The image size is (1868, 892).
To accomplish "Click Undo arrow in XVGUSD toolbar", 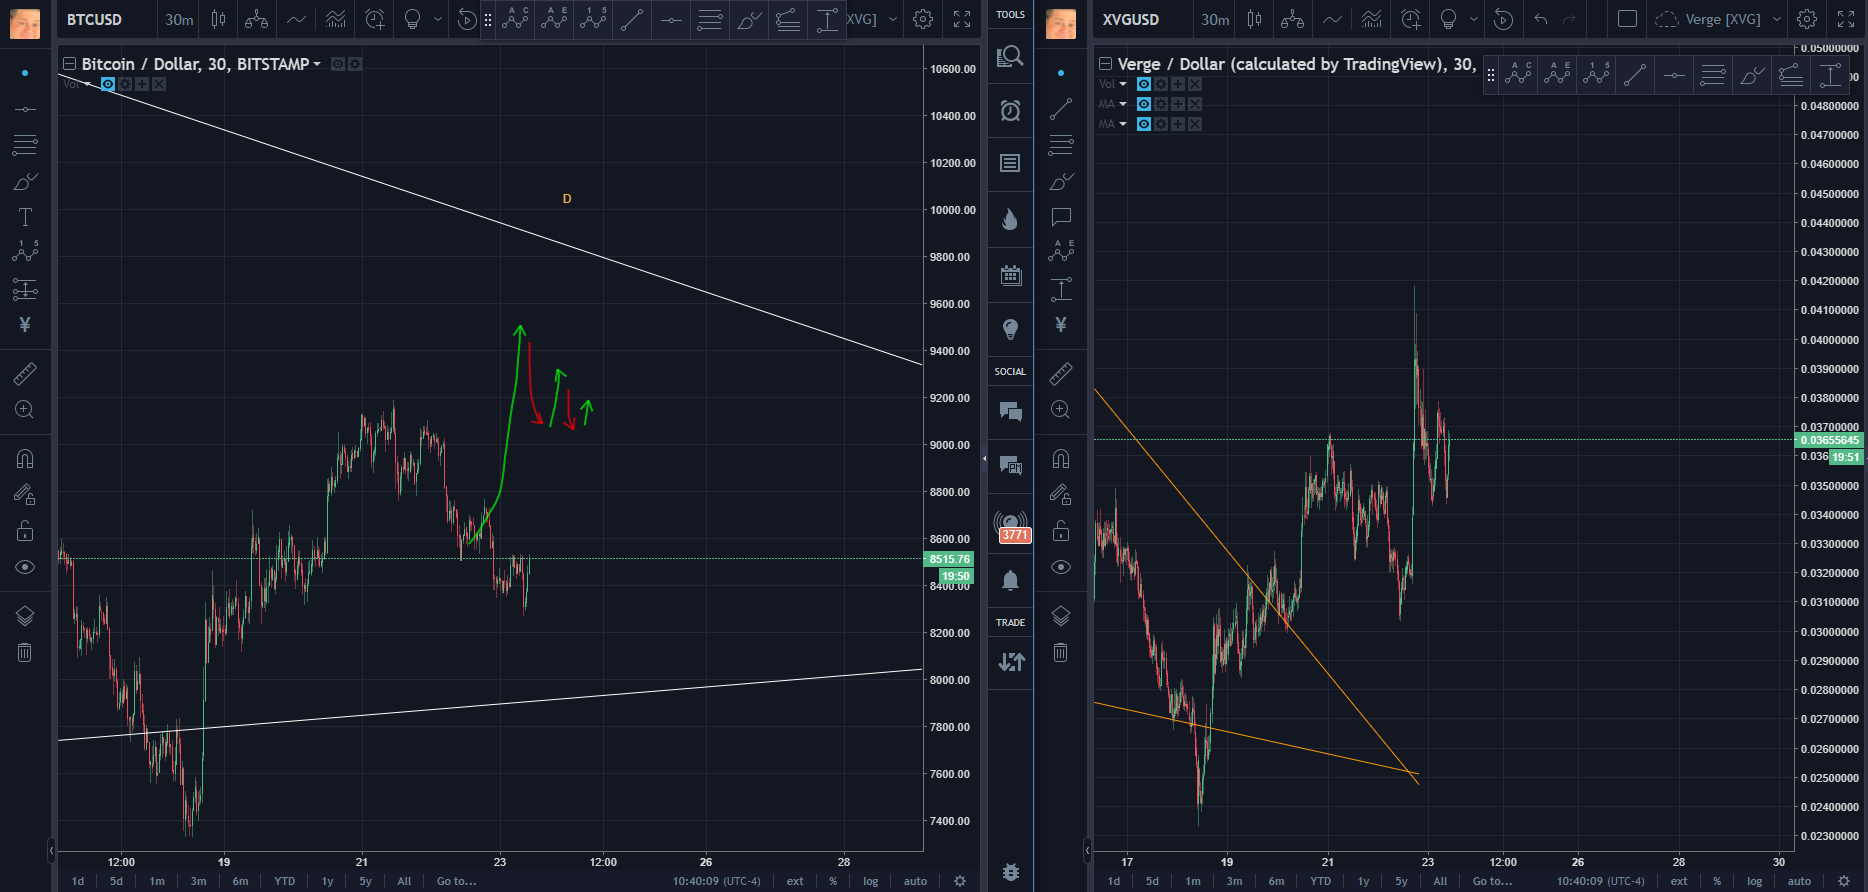I will click(1540, 19).
